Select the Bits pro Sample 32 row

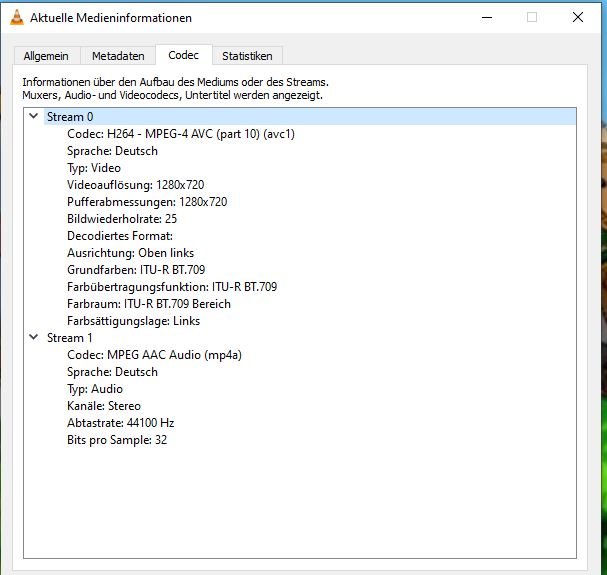point(116,440)
